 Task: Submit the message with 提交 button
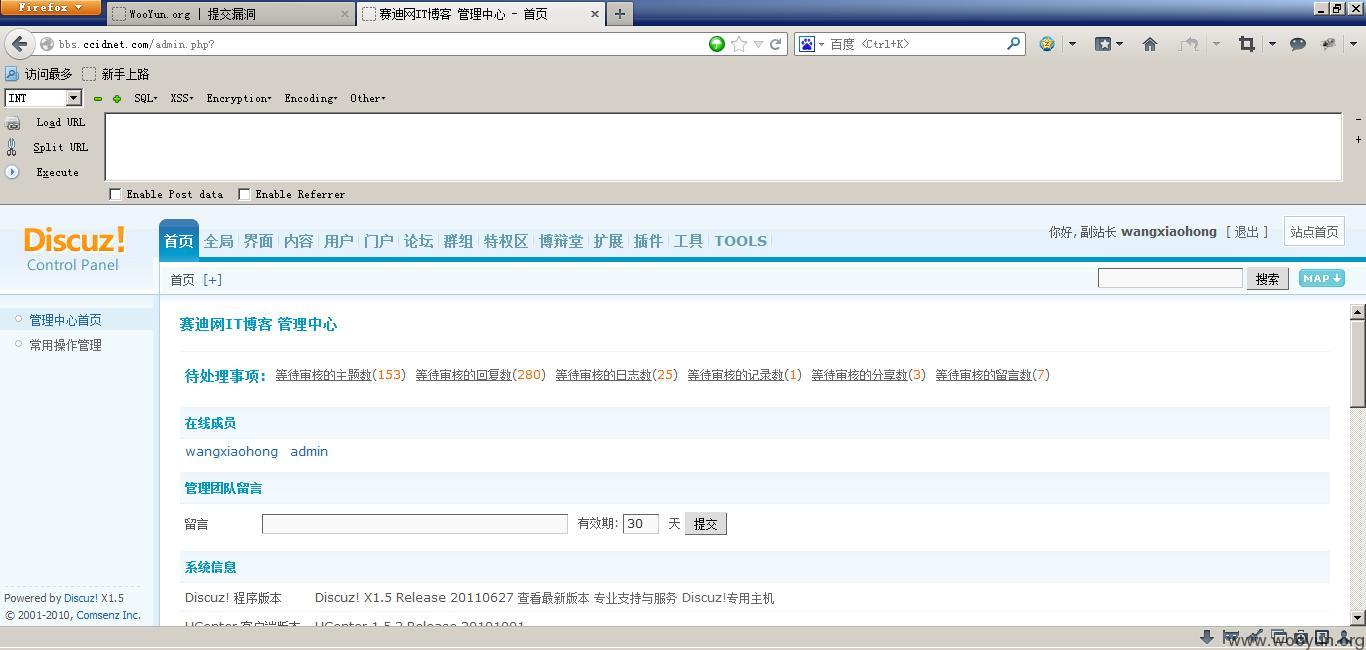(x=706, y=524)
